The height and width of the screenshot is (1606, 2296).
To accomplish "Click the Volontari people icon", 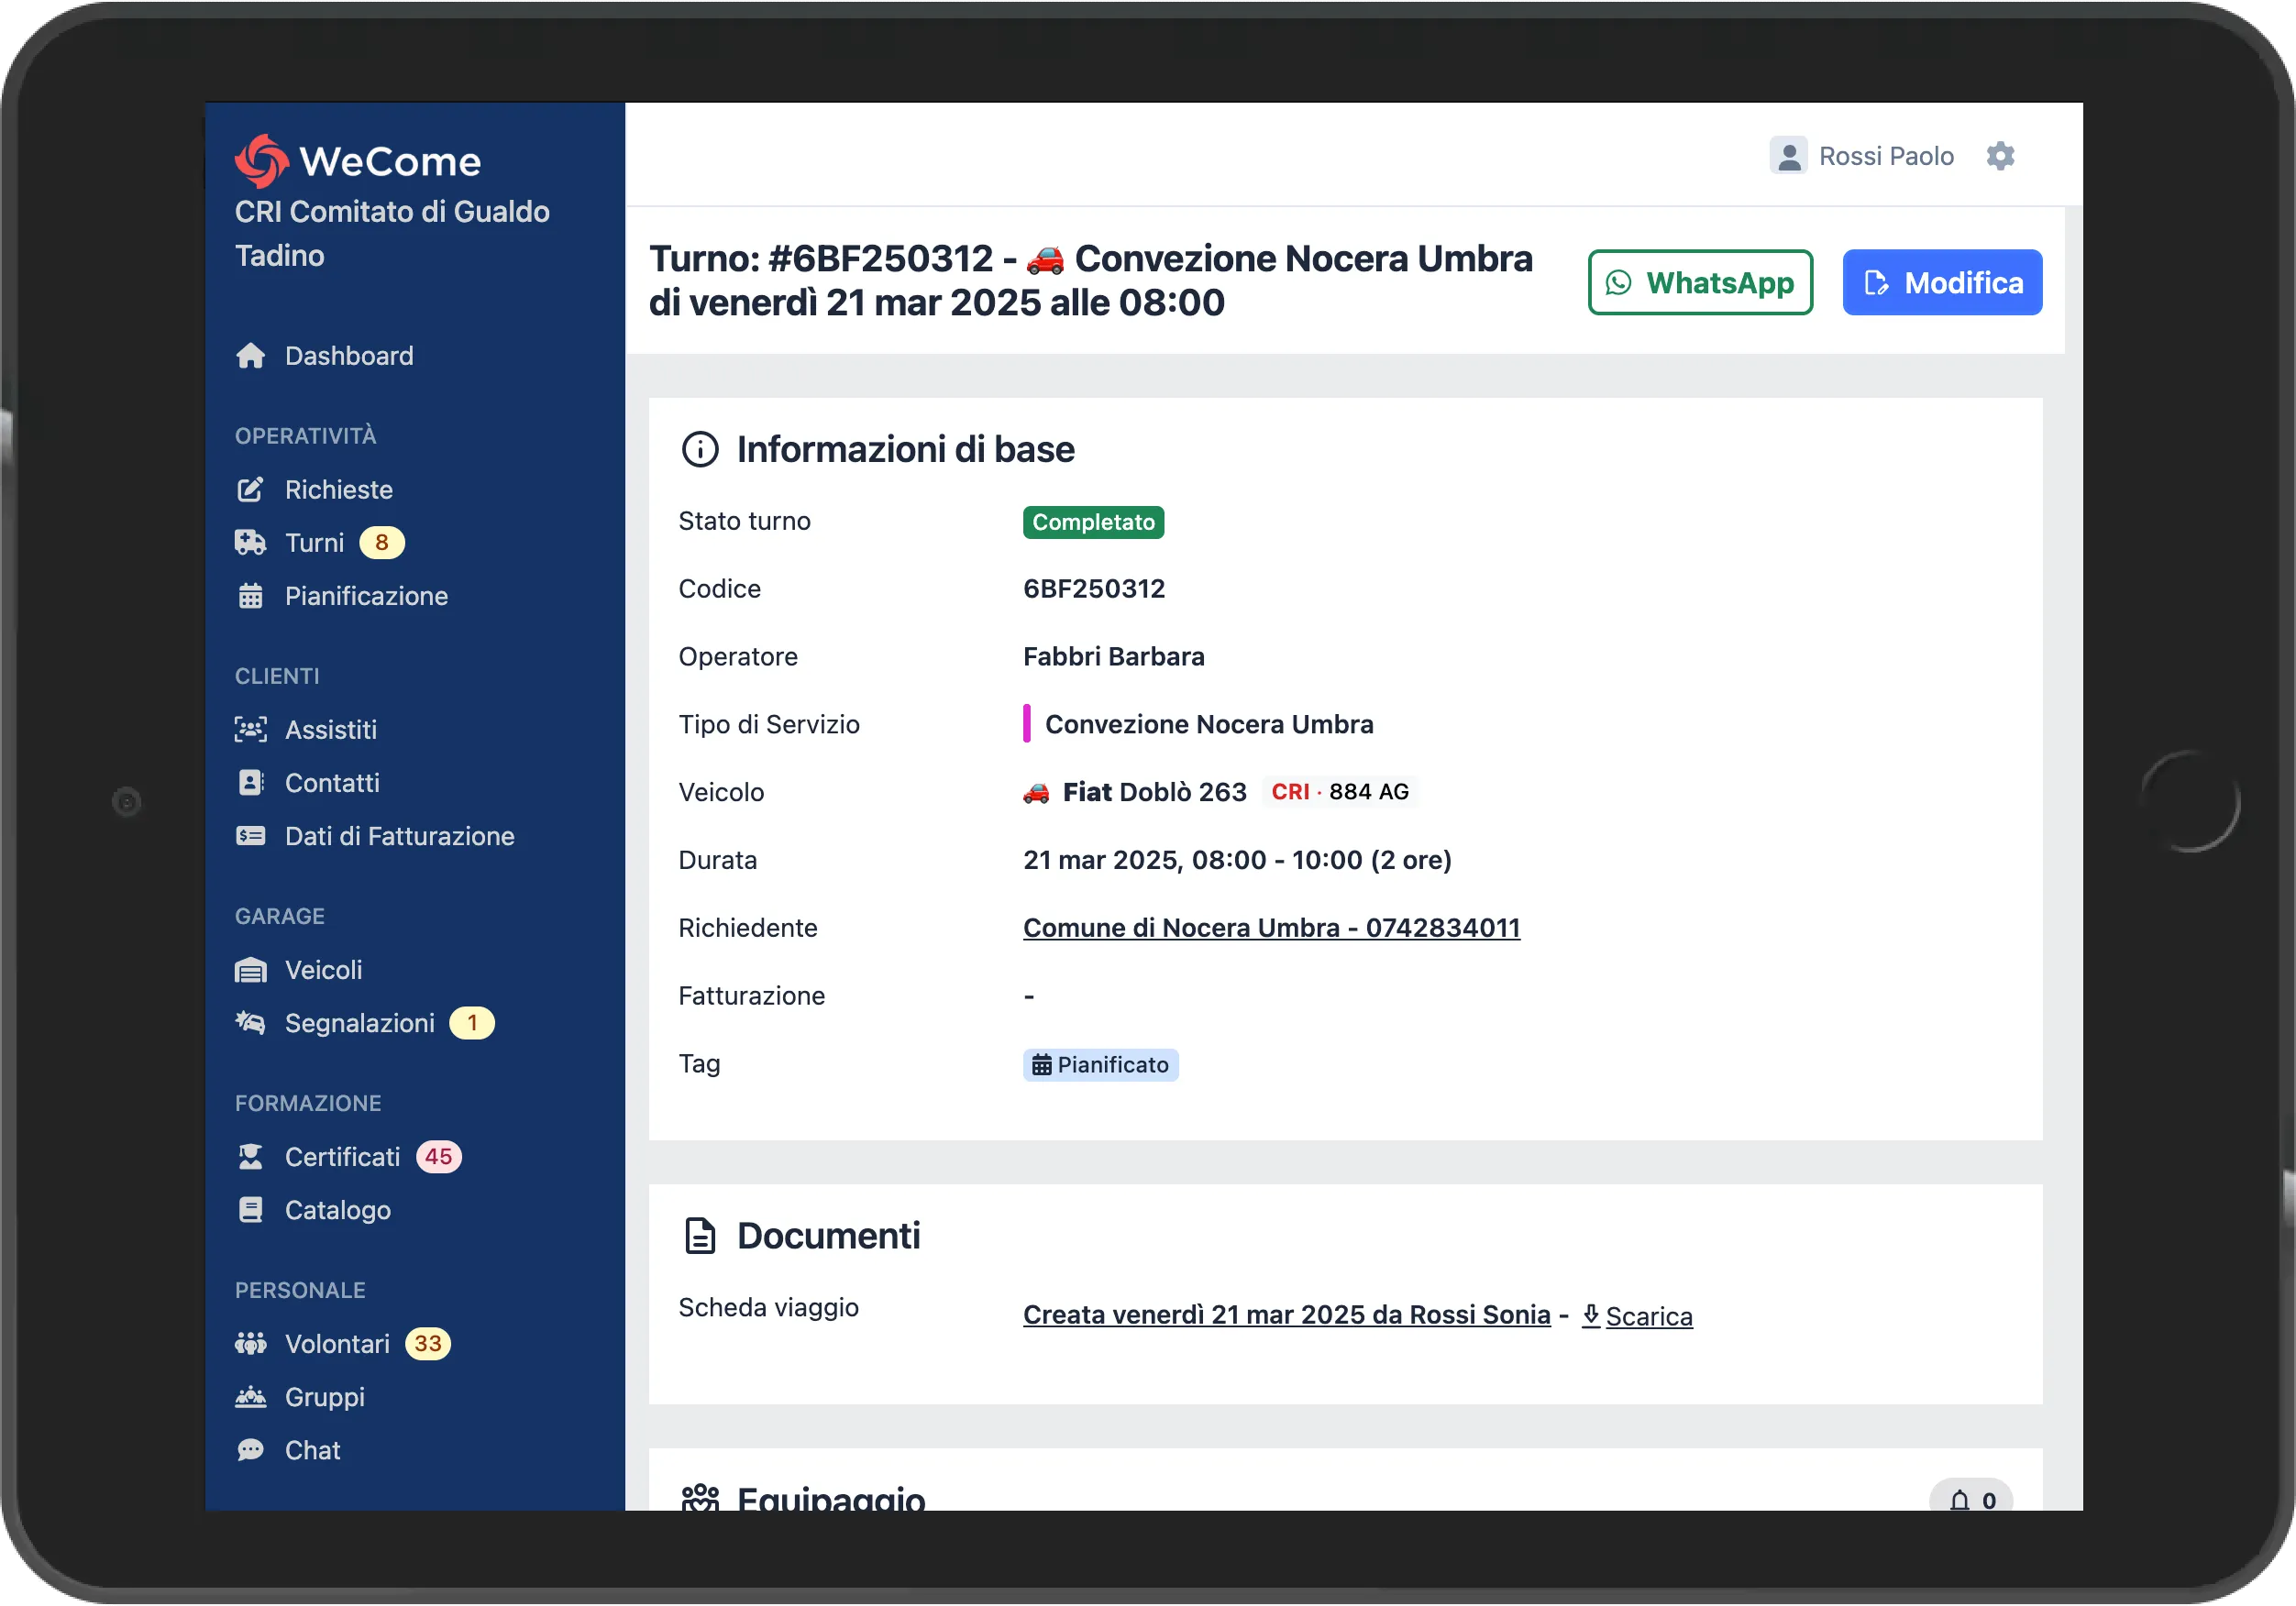I will click(x=250, y=1344).
